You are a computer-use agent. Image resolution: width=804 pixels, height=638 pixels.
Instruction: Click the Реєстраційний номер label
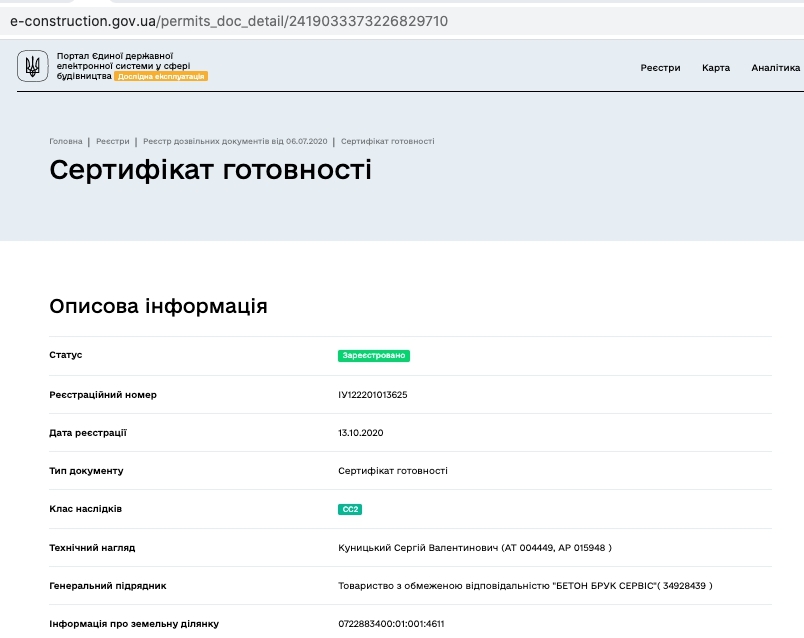point(103,395)
